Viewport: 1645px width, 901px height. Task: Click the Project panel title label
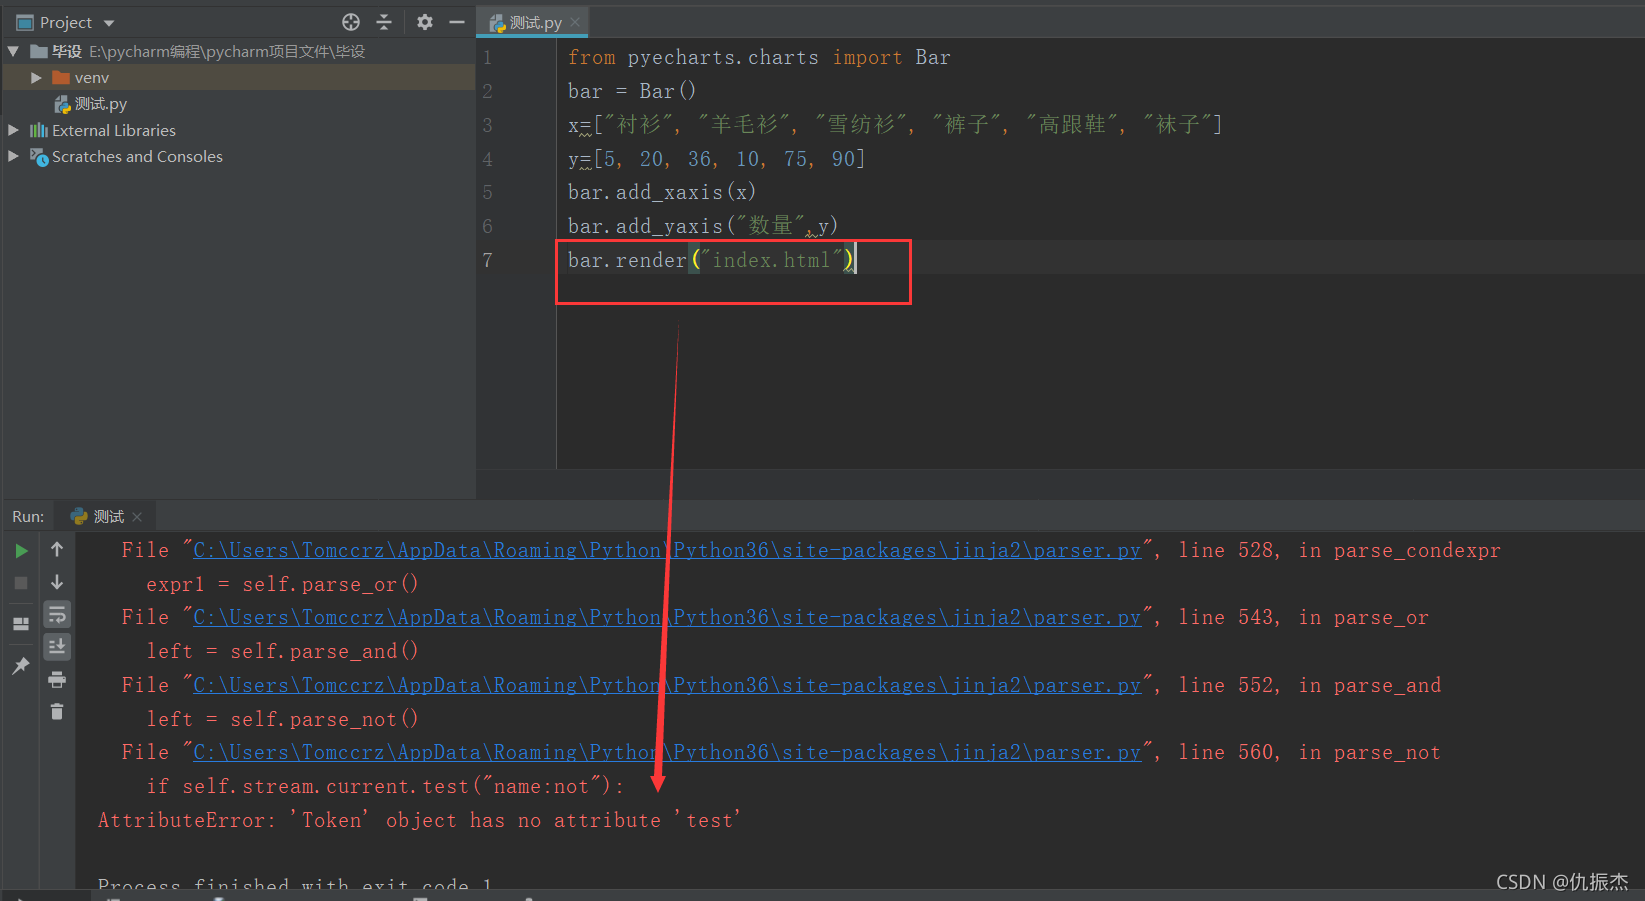click(66, 22)
